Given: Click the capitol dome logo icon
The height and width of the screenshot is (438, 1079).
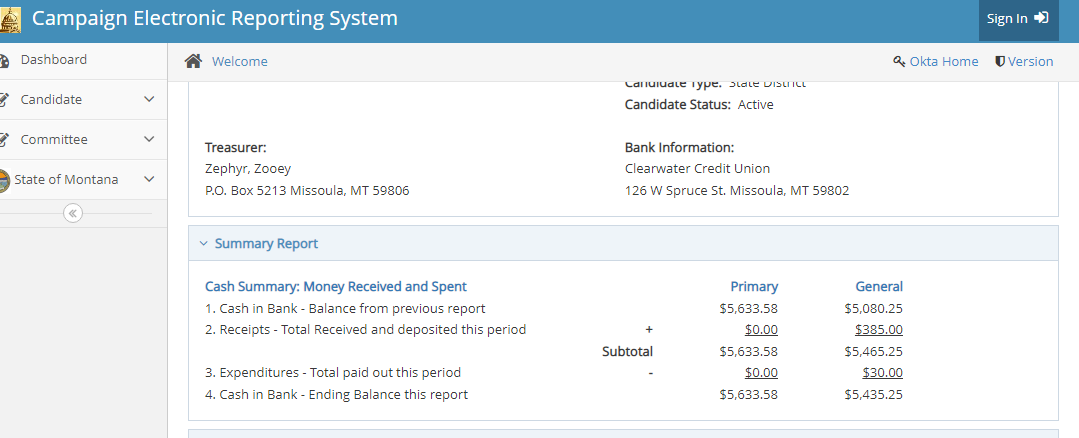Looking at the screenshot, I should 10,19.
